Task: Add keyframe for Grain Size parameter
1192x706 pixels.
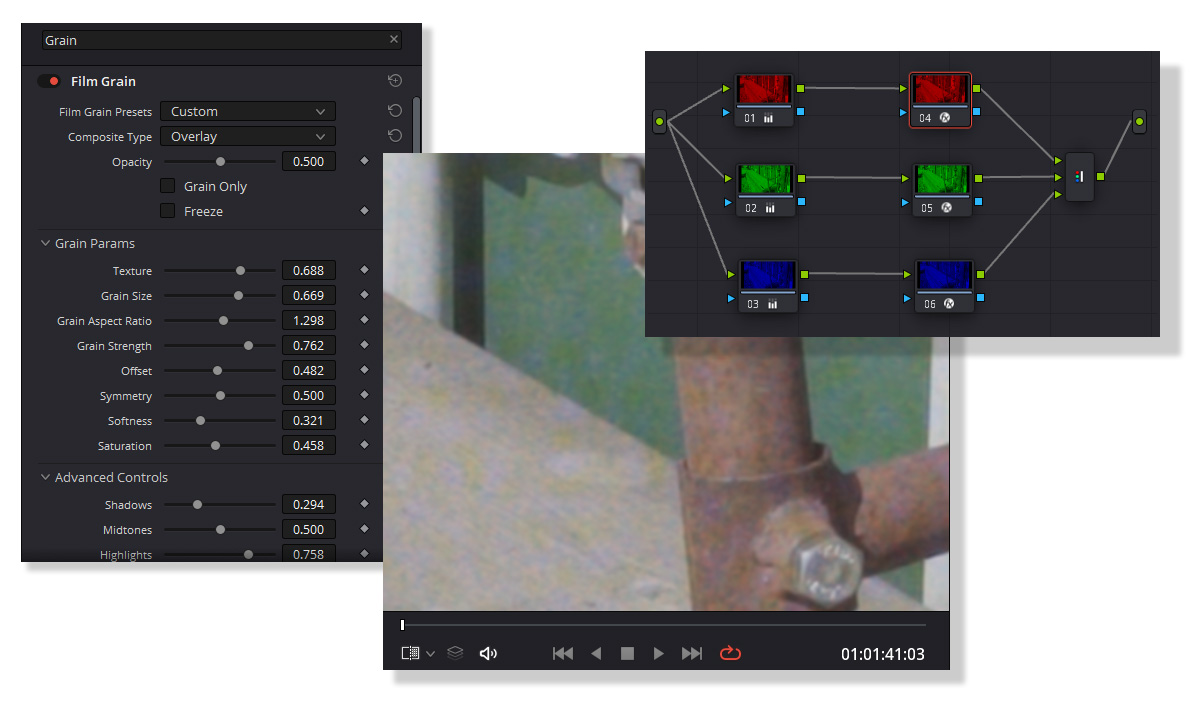Action: click(364, 295)
